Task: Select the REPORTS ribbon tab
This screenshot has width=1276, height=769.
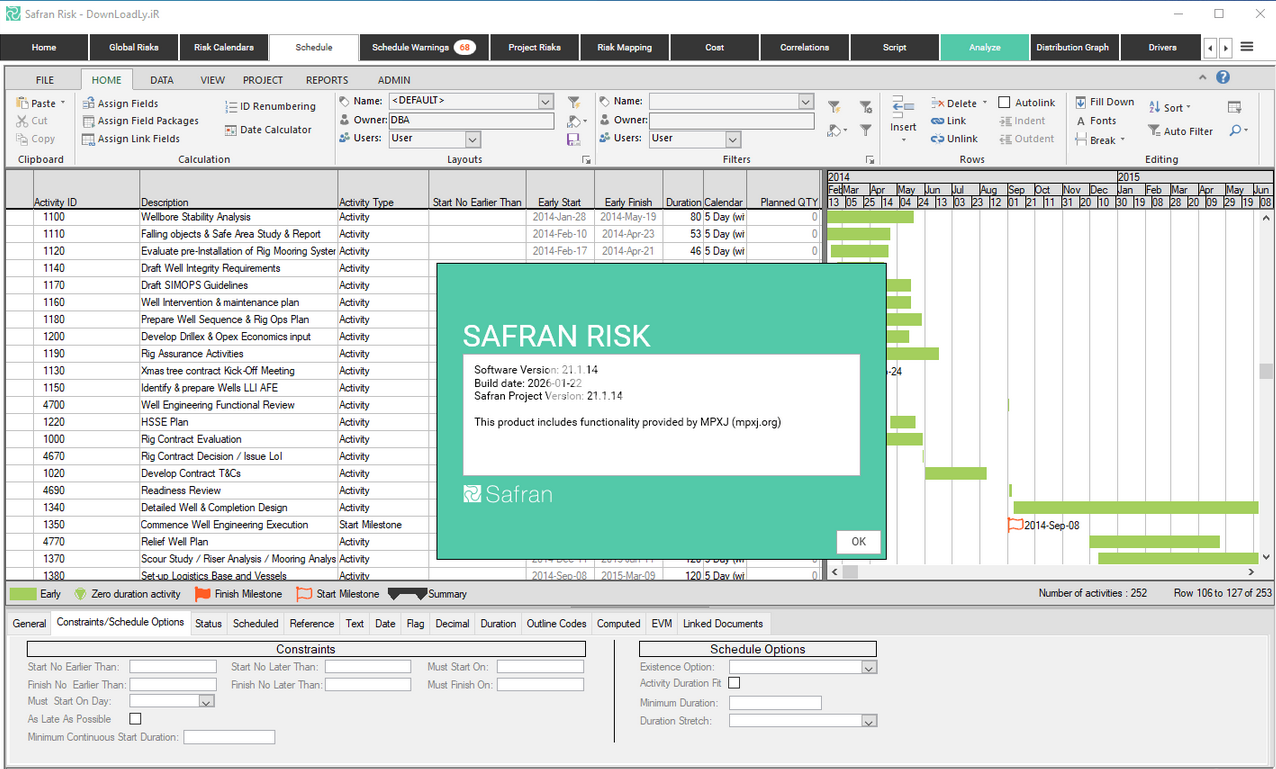Action: point(327,80)
